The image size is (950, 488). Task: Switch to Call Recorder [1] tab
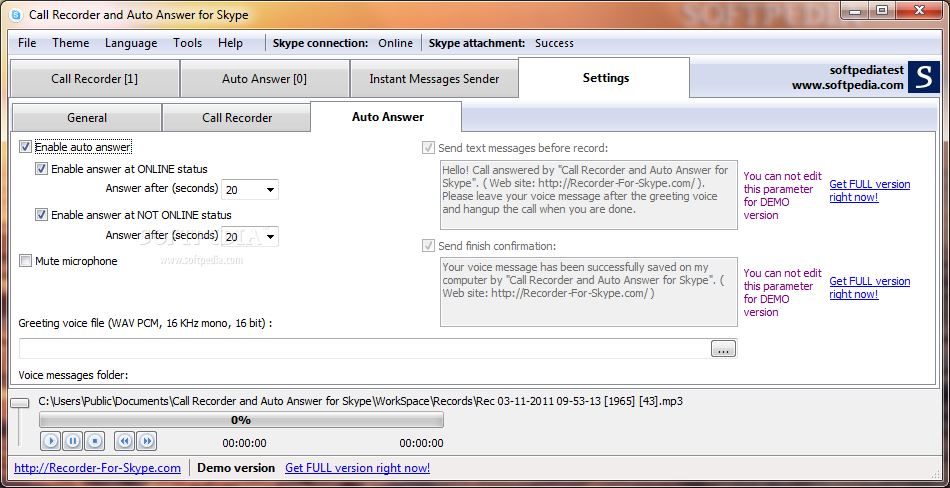[95, 79]
